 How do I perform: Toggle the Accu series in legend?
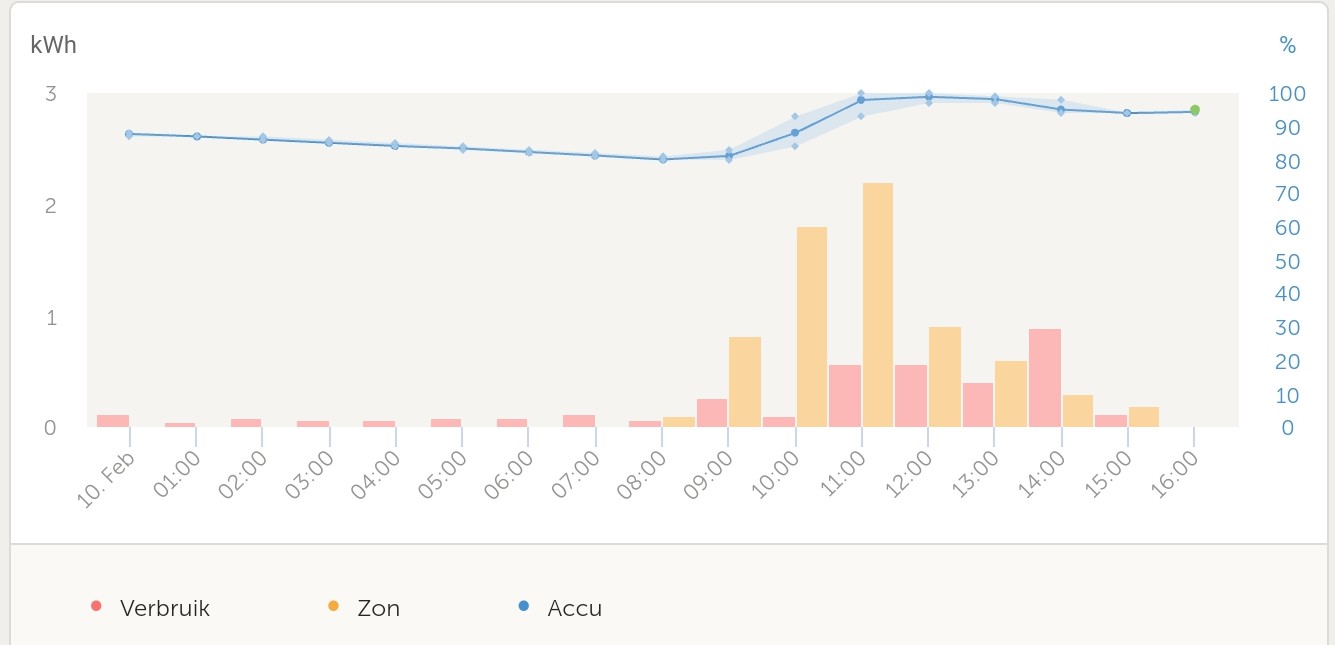(x=574, y=608)
